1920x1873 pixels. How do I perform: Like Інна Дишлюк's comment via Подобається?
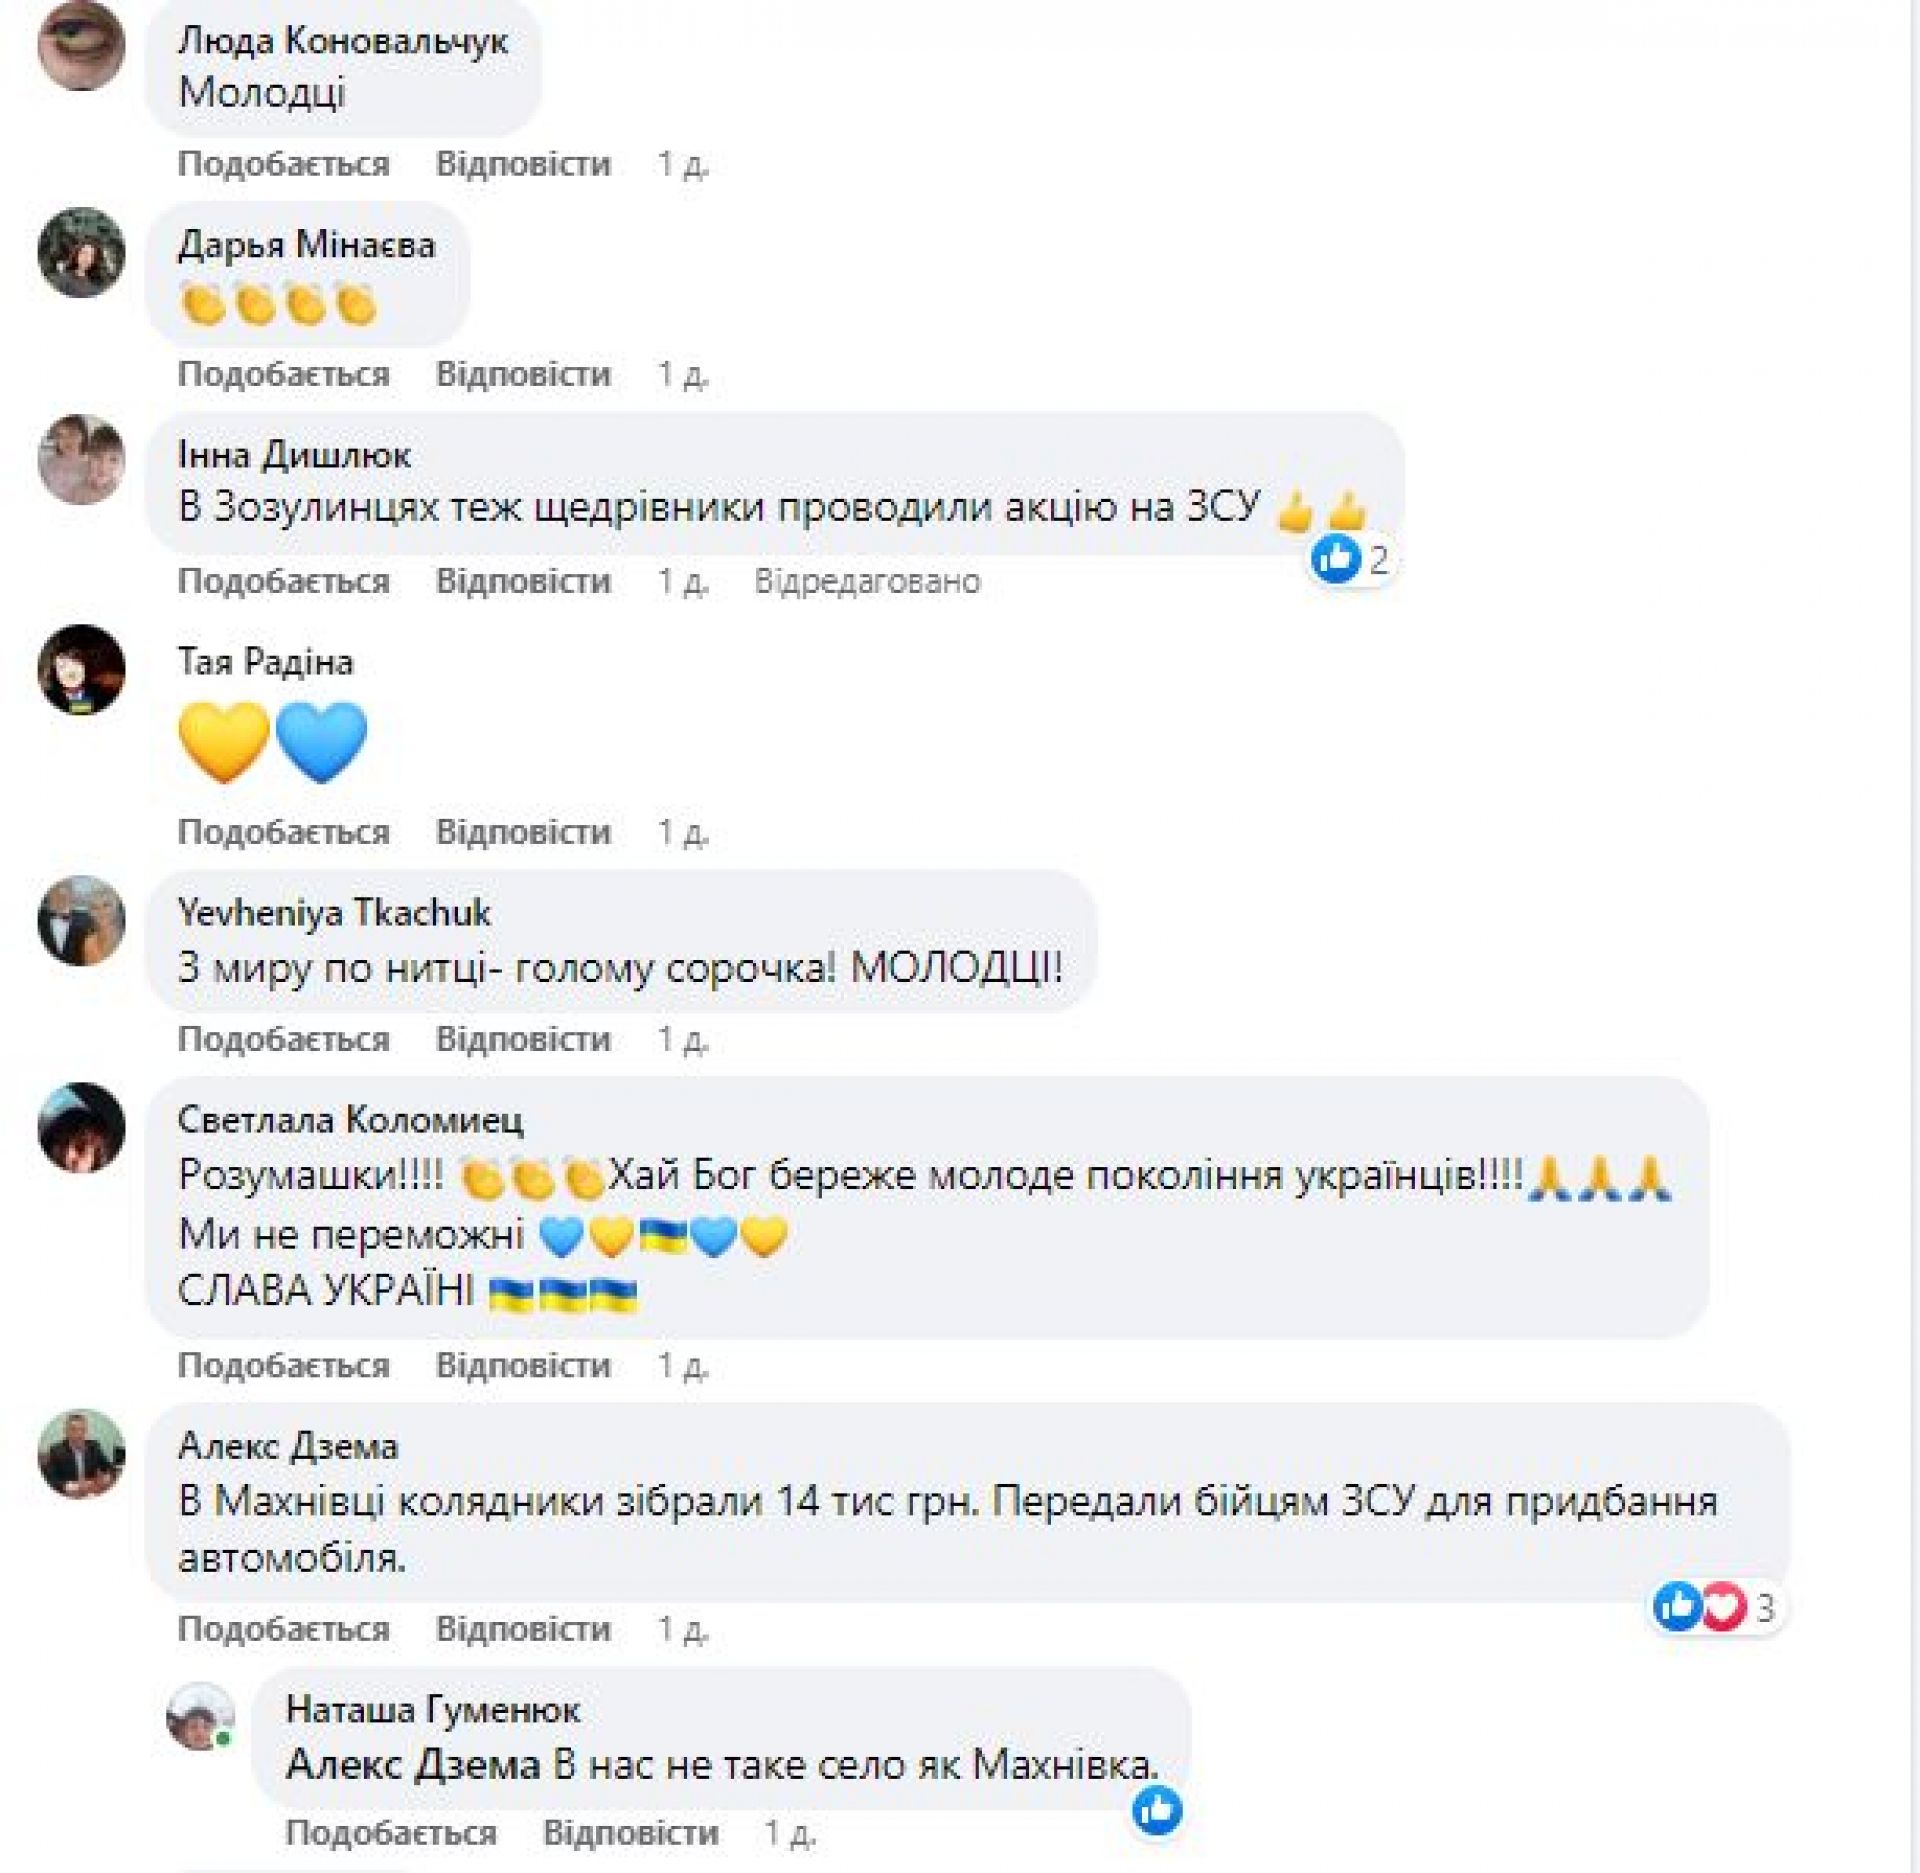pyautogui.click(x=283, y=581)
